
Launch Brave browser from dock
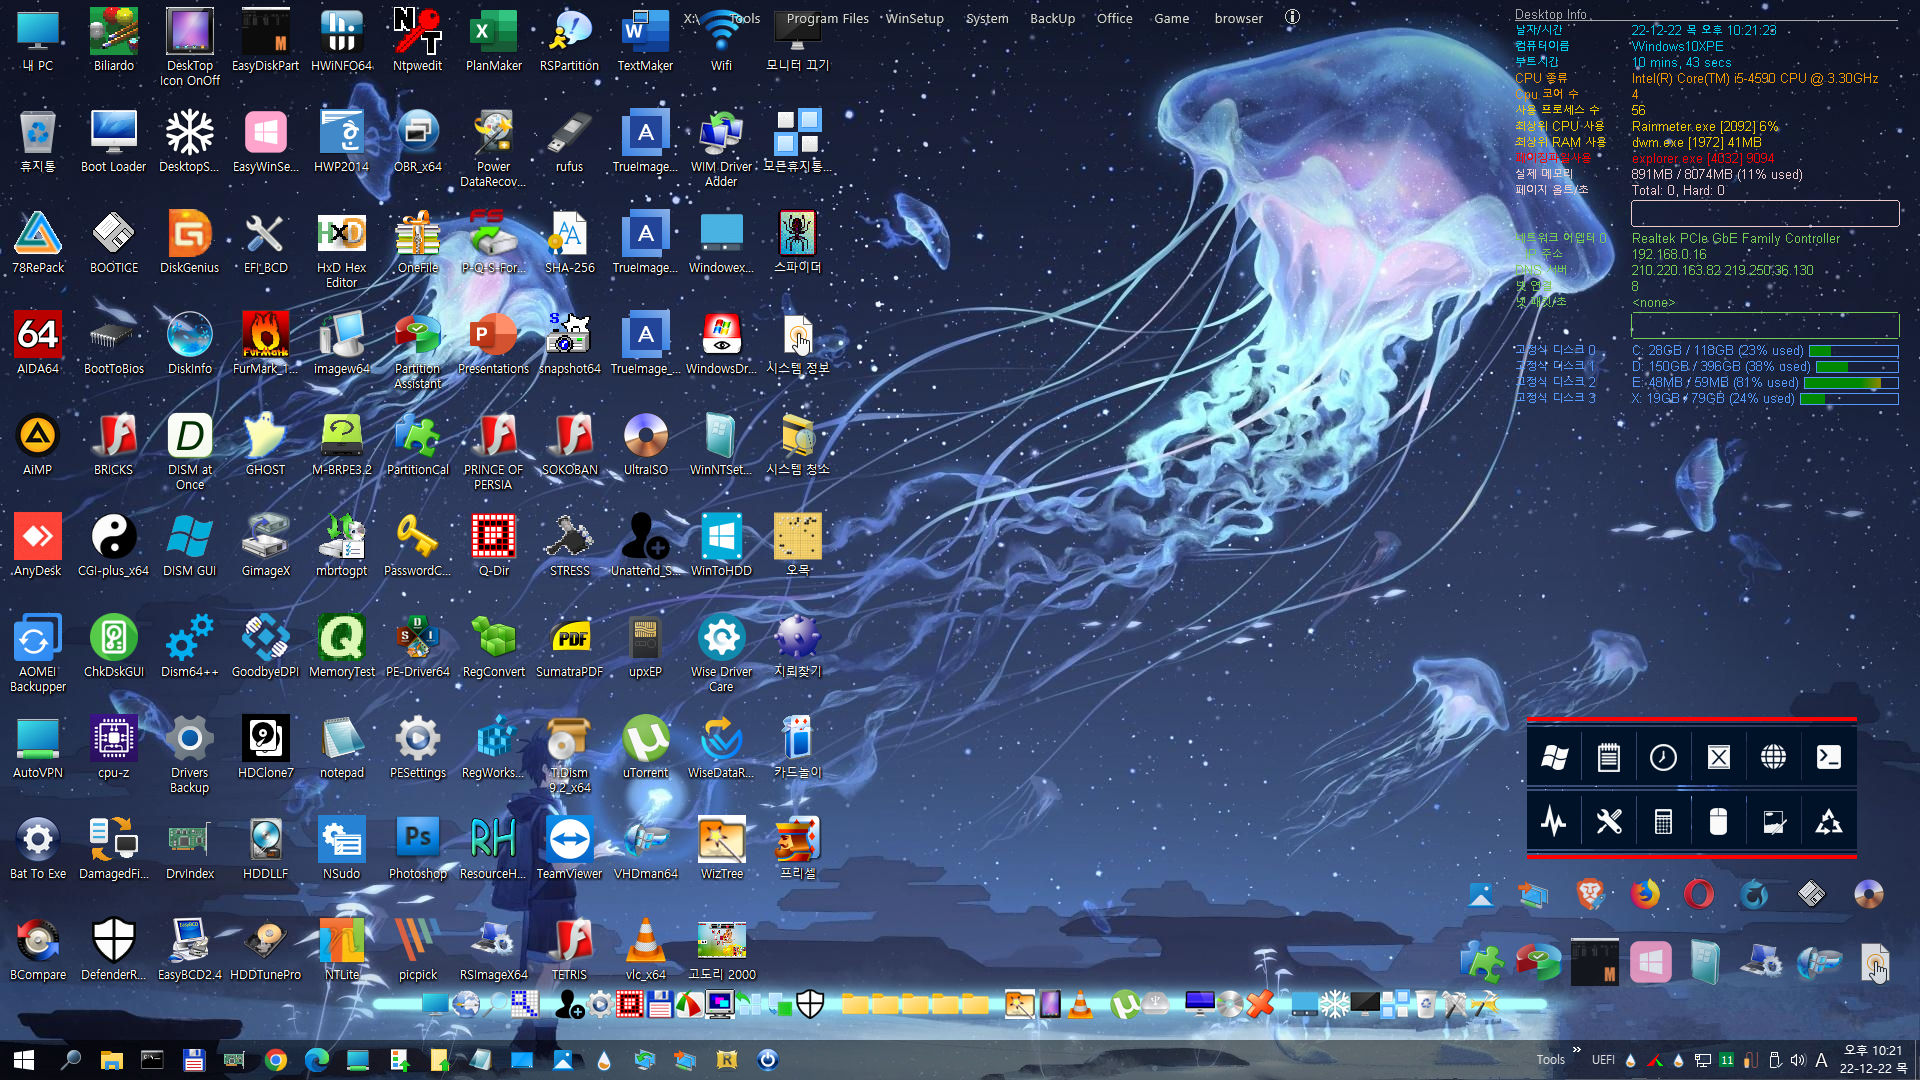1590,894
